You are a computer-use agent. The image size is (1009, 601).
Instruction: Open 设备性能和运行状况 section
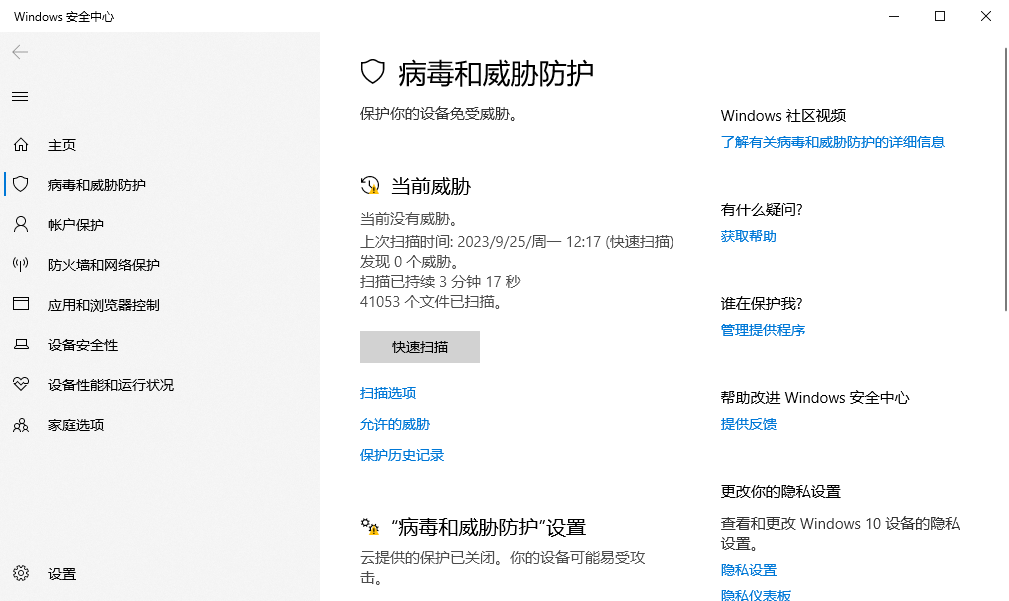(x=111, y=385)
